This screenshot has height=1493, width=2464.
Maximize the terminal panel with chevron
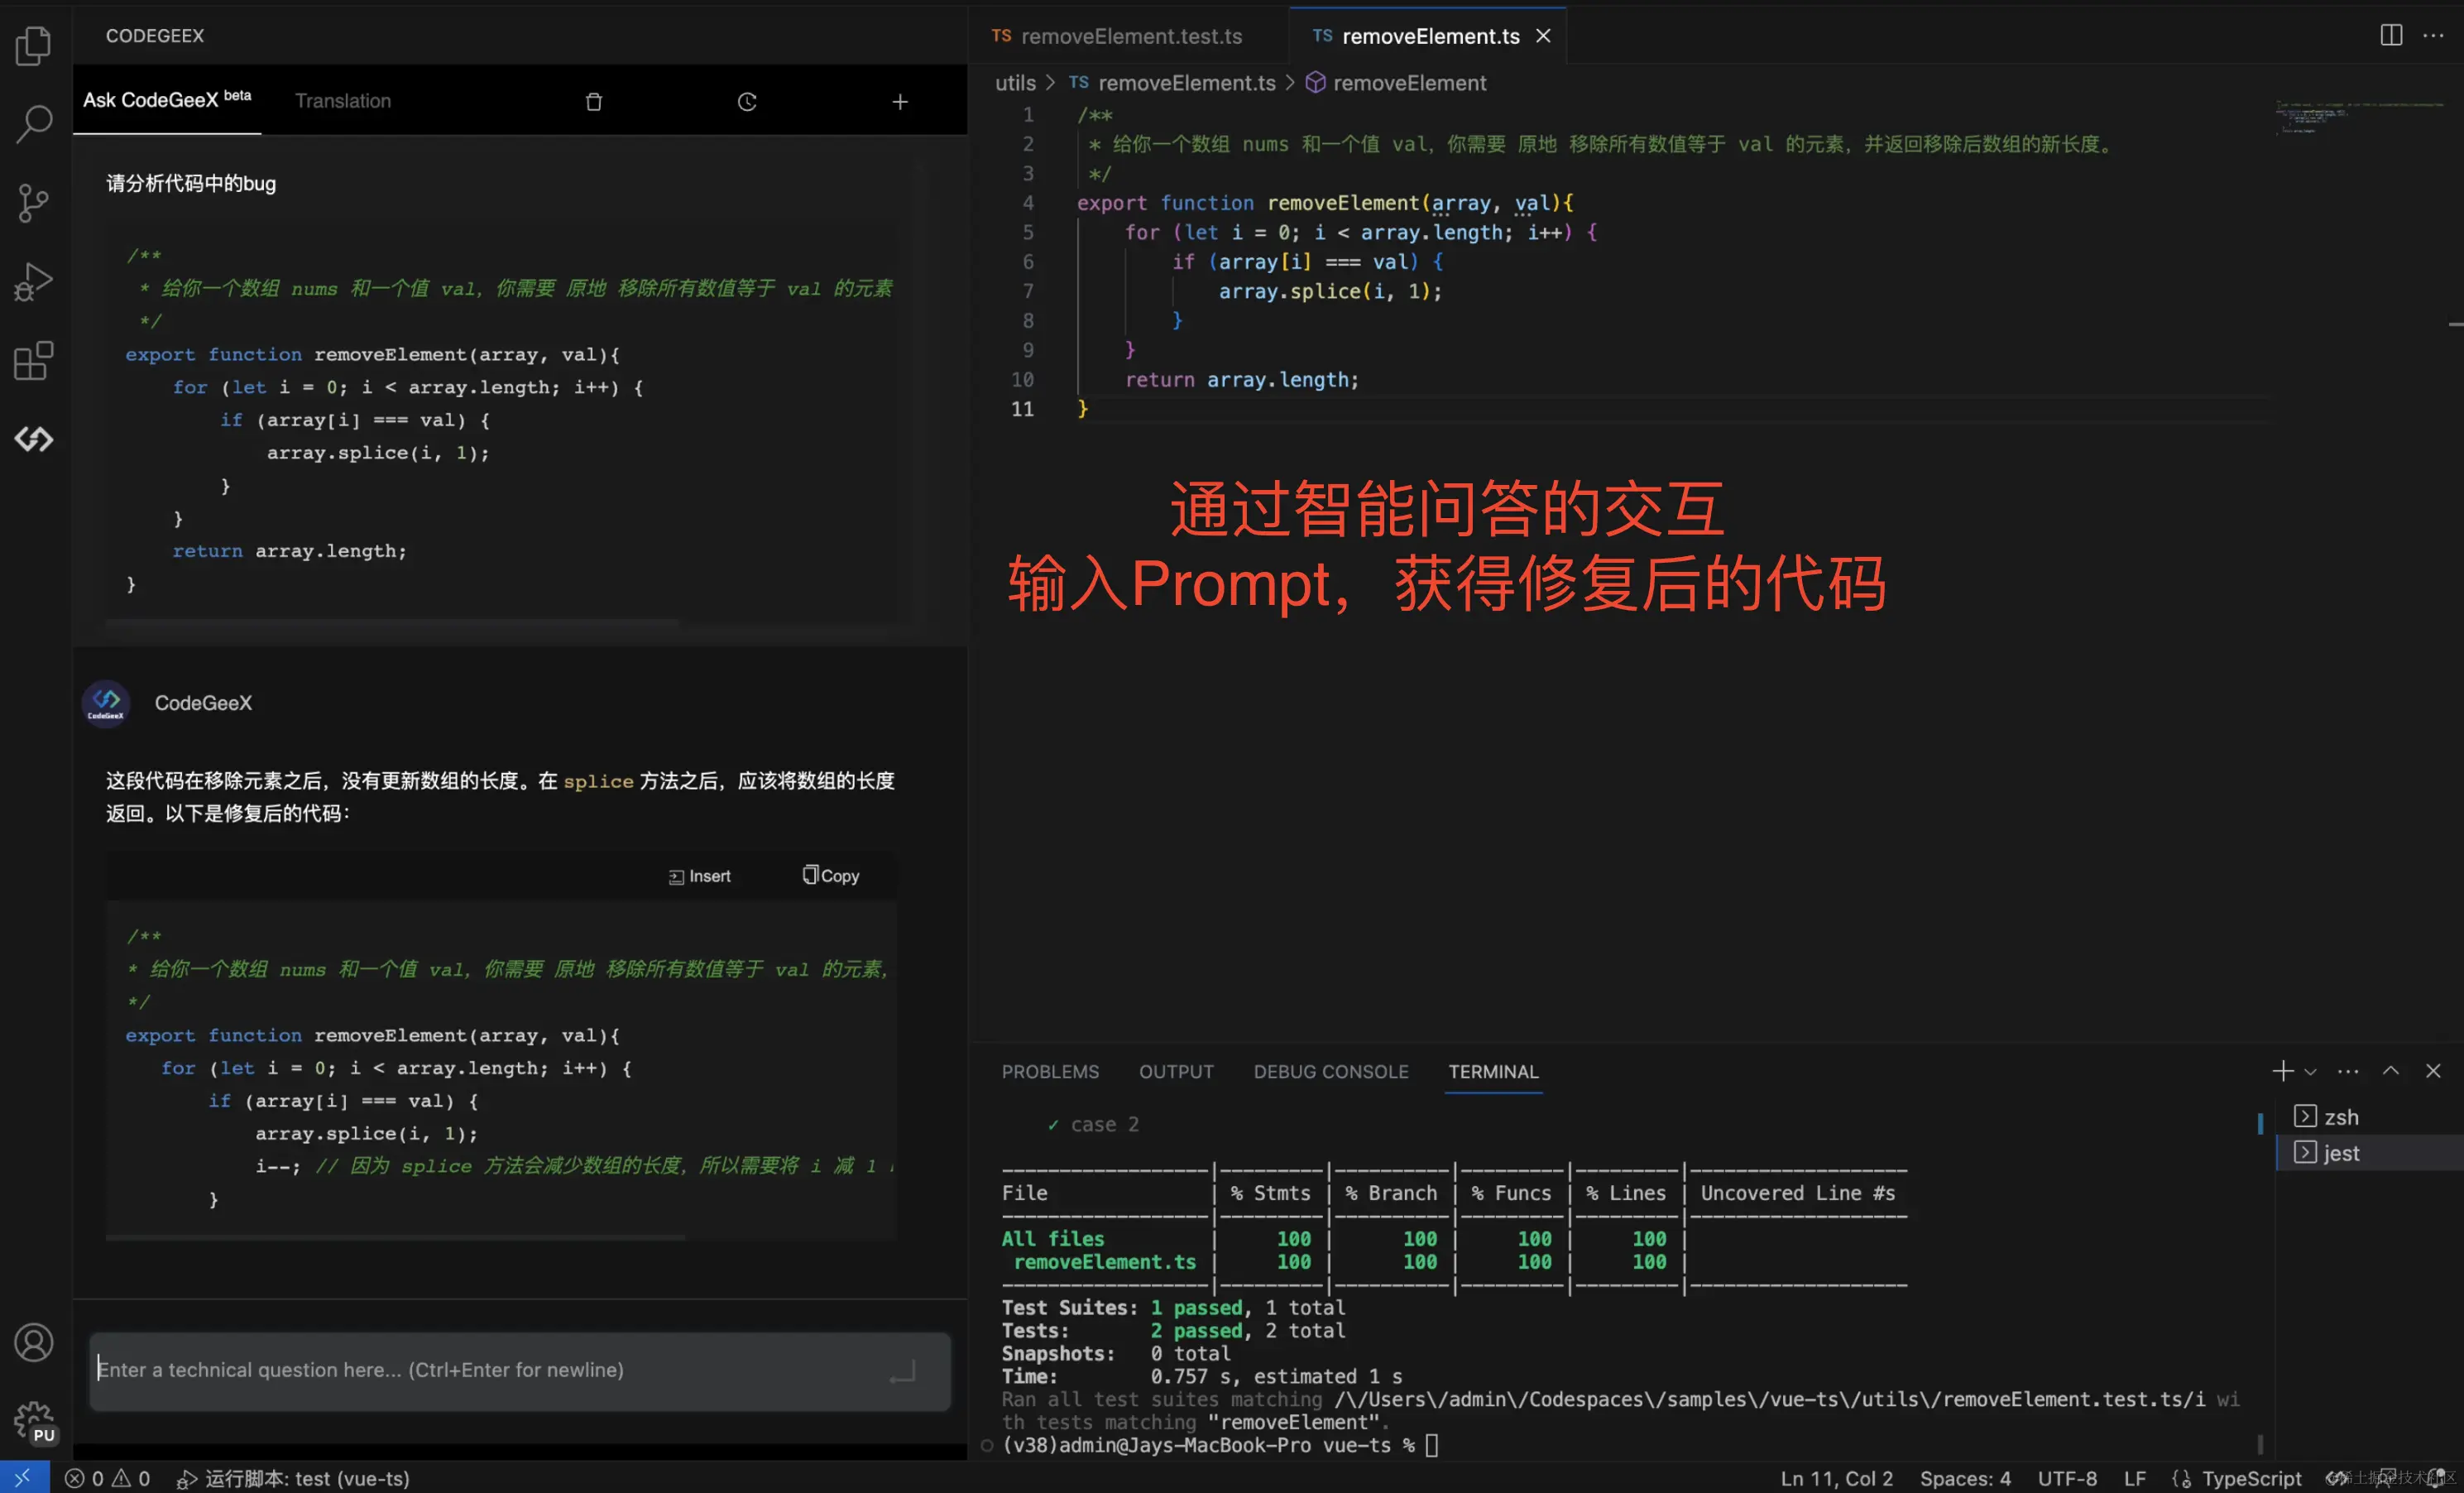[2390, 1071]
